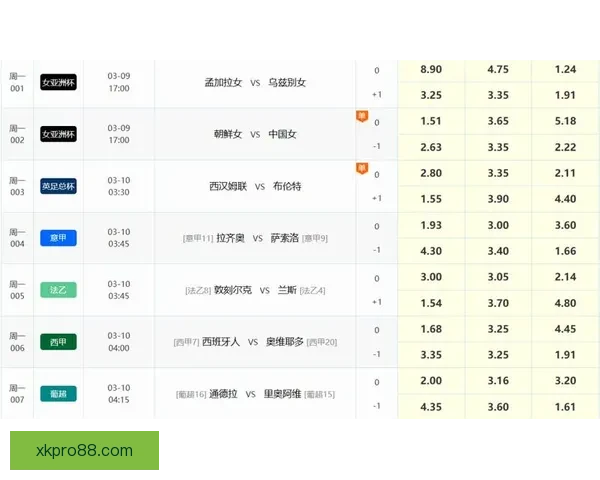
Task: Open the xkpro88.com green banner
Action: point(84,451)
